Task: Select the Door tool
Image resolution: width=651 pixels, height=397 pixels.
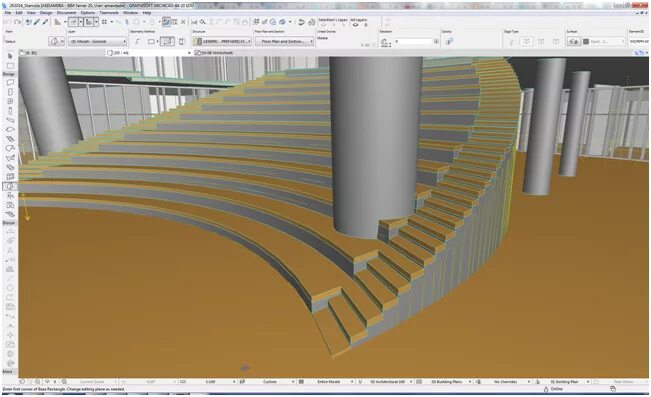Action: (10, 92)
